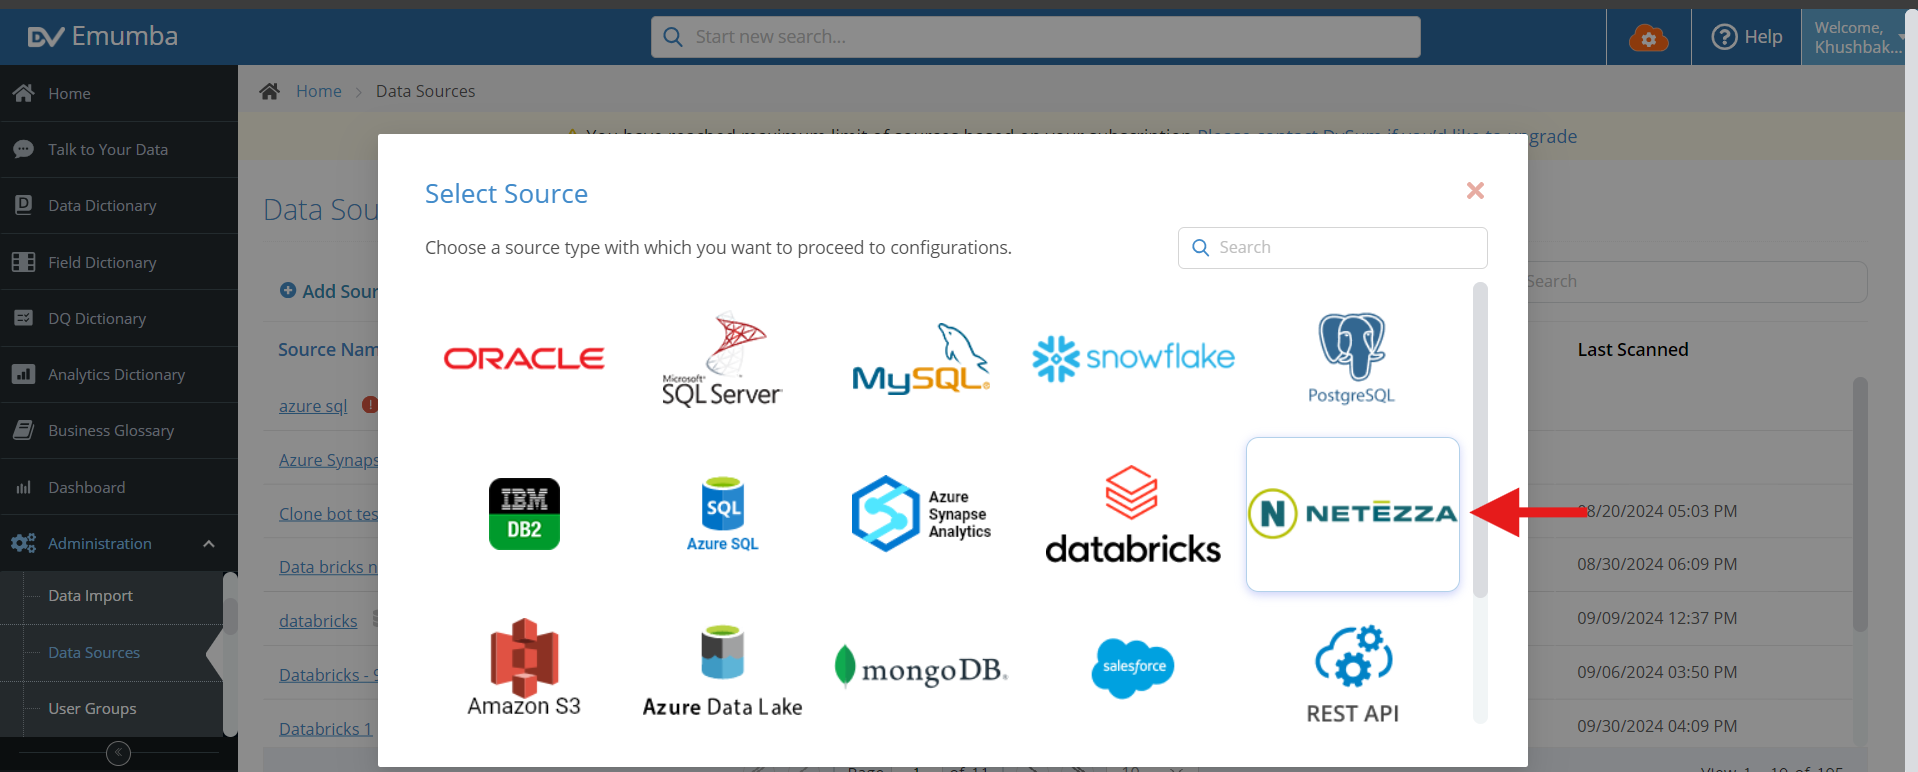Choose the PostgreSQL source
Screen dimensions: 1918x772
click(1351, 359)
